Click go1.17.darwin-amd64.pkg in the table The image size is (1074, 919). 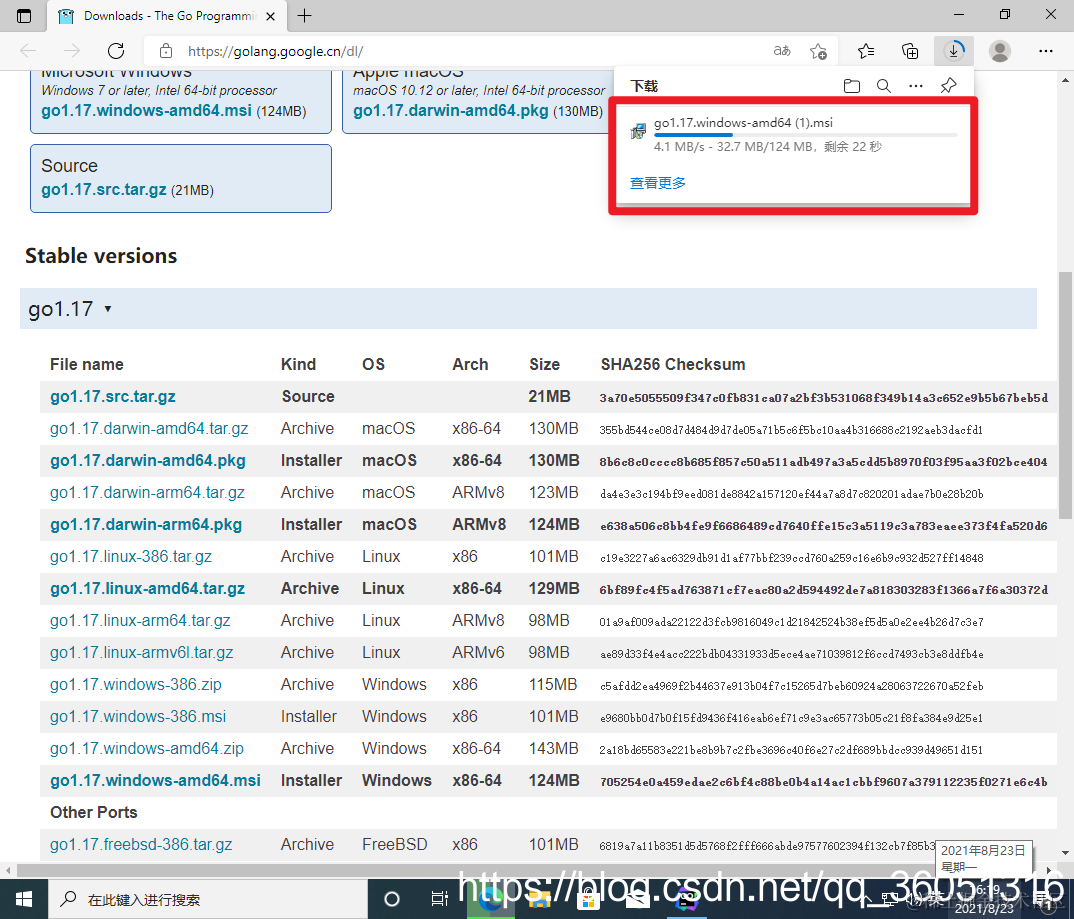coord(147,461)
